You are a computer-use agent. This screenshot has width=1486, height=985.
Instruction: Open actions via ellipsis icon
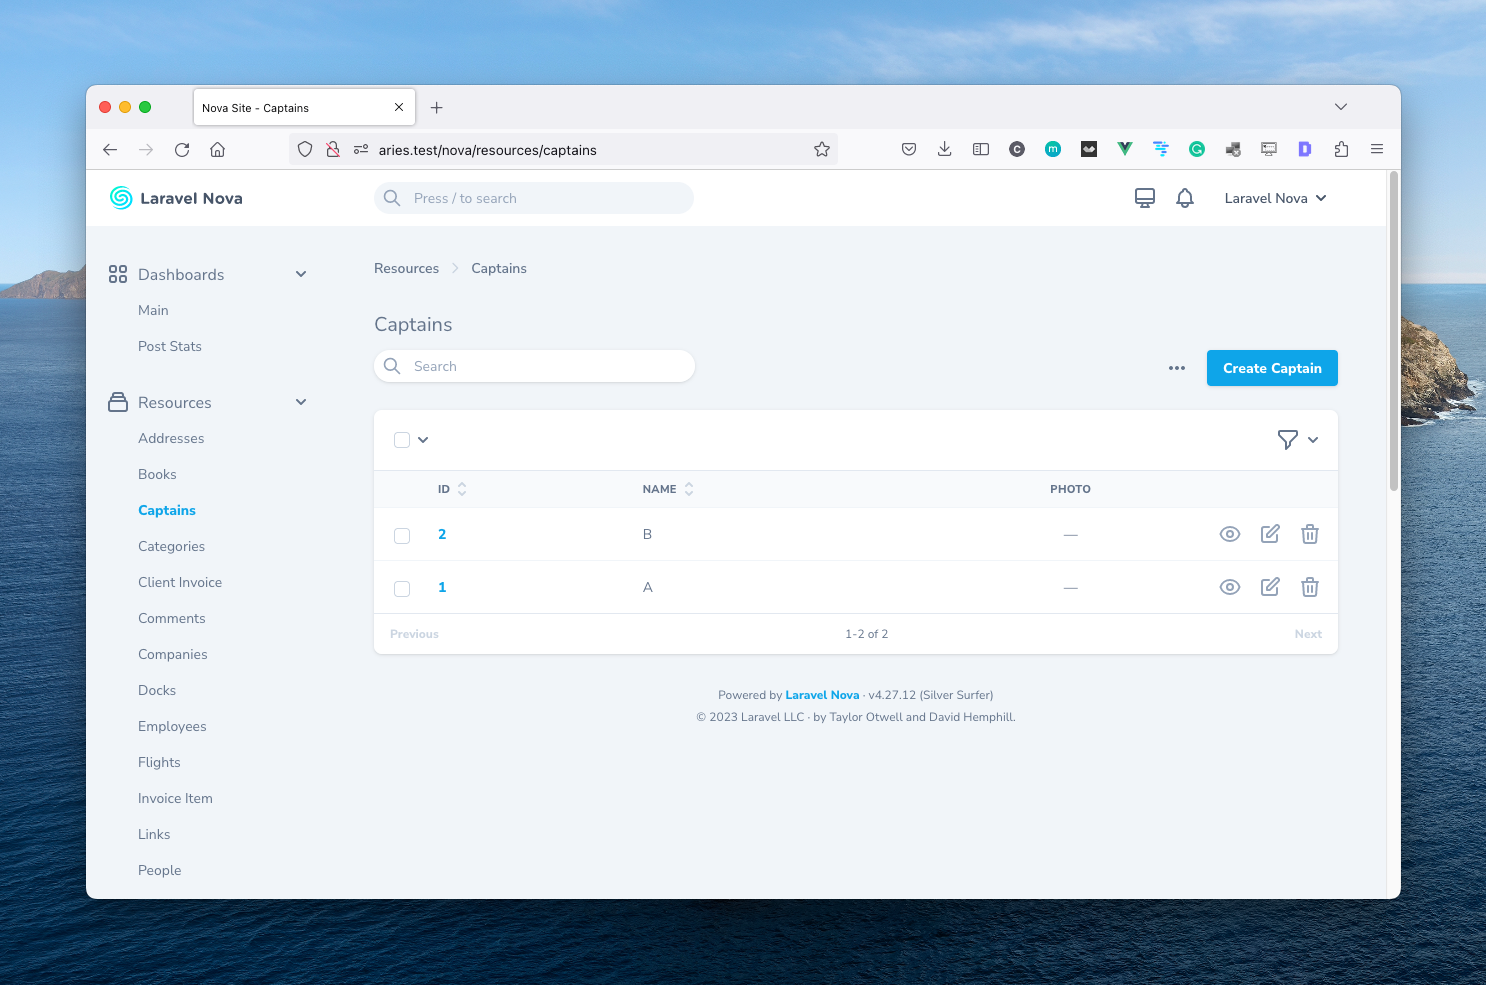coord(1176,368)
